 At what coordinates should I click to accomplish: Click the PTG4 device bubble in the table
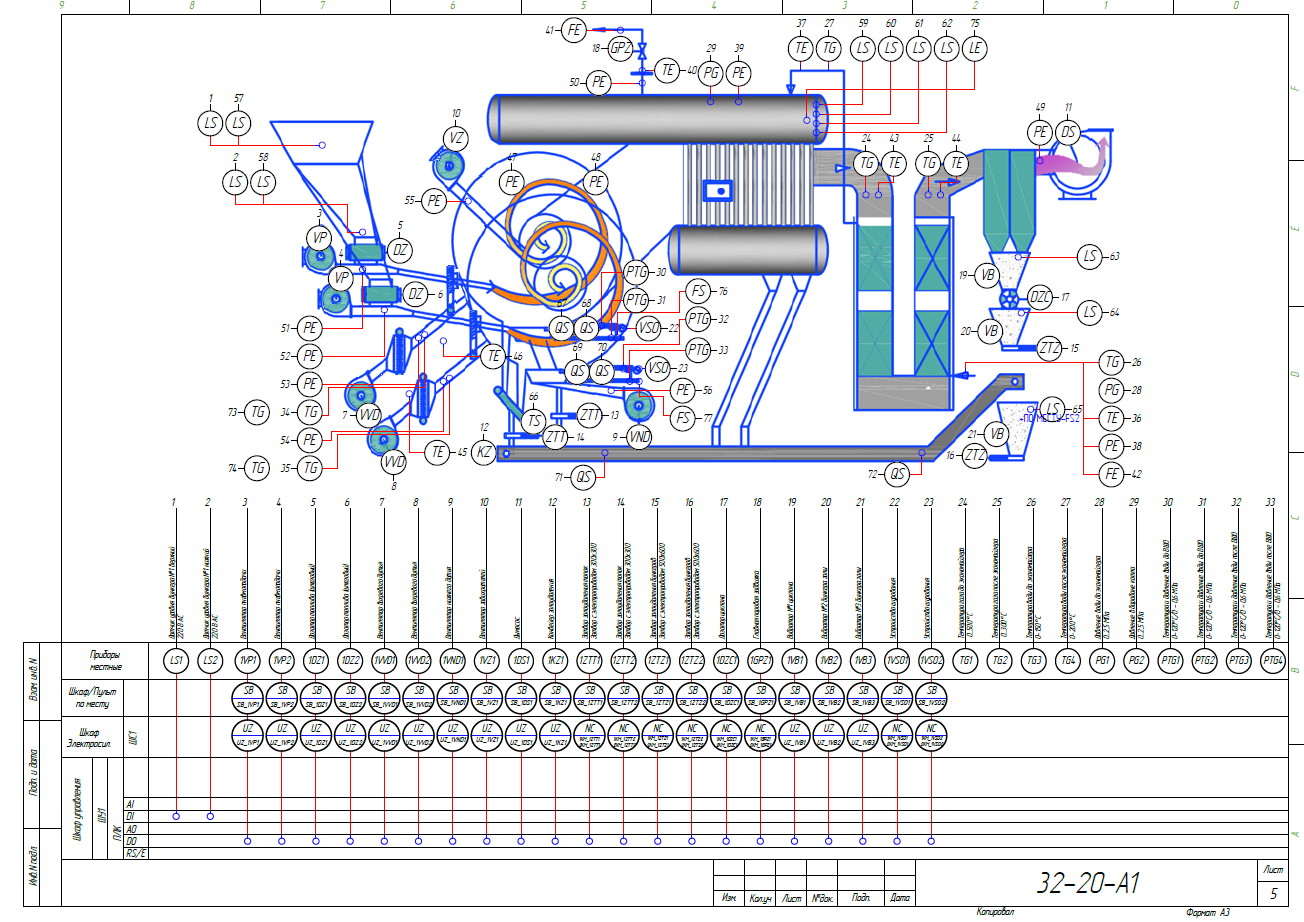1274,660
